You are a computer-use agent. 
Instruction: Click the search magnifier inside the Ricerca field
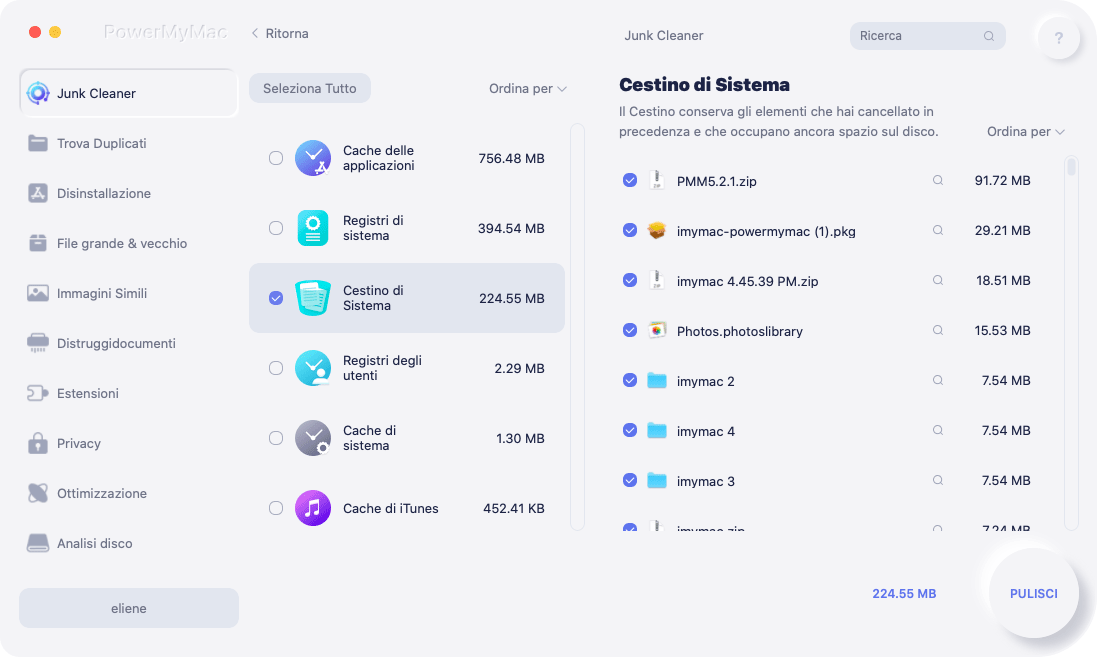tap(989, 36)
